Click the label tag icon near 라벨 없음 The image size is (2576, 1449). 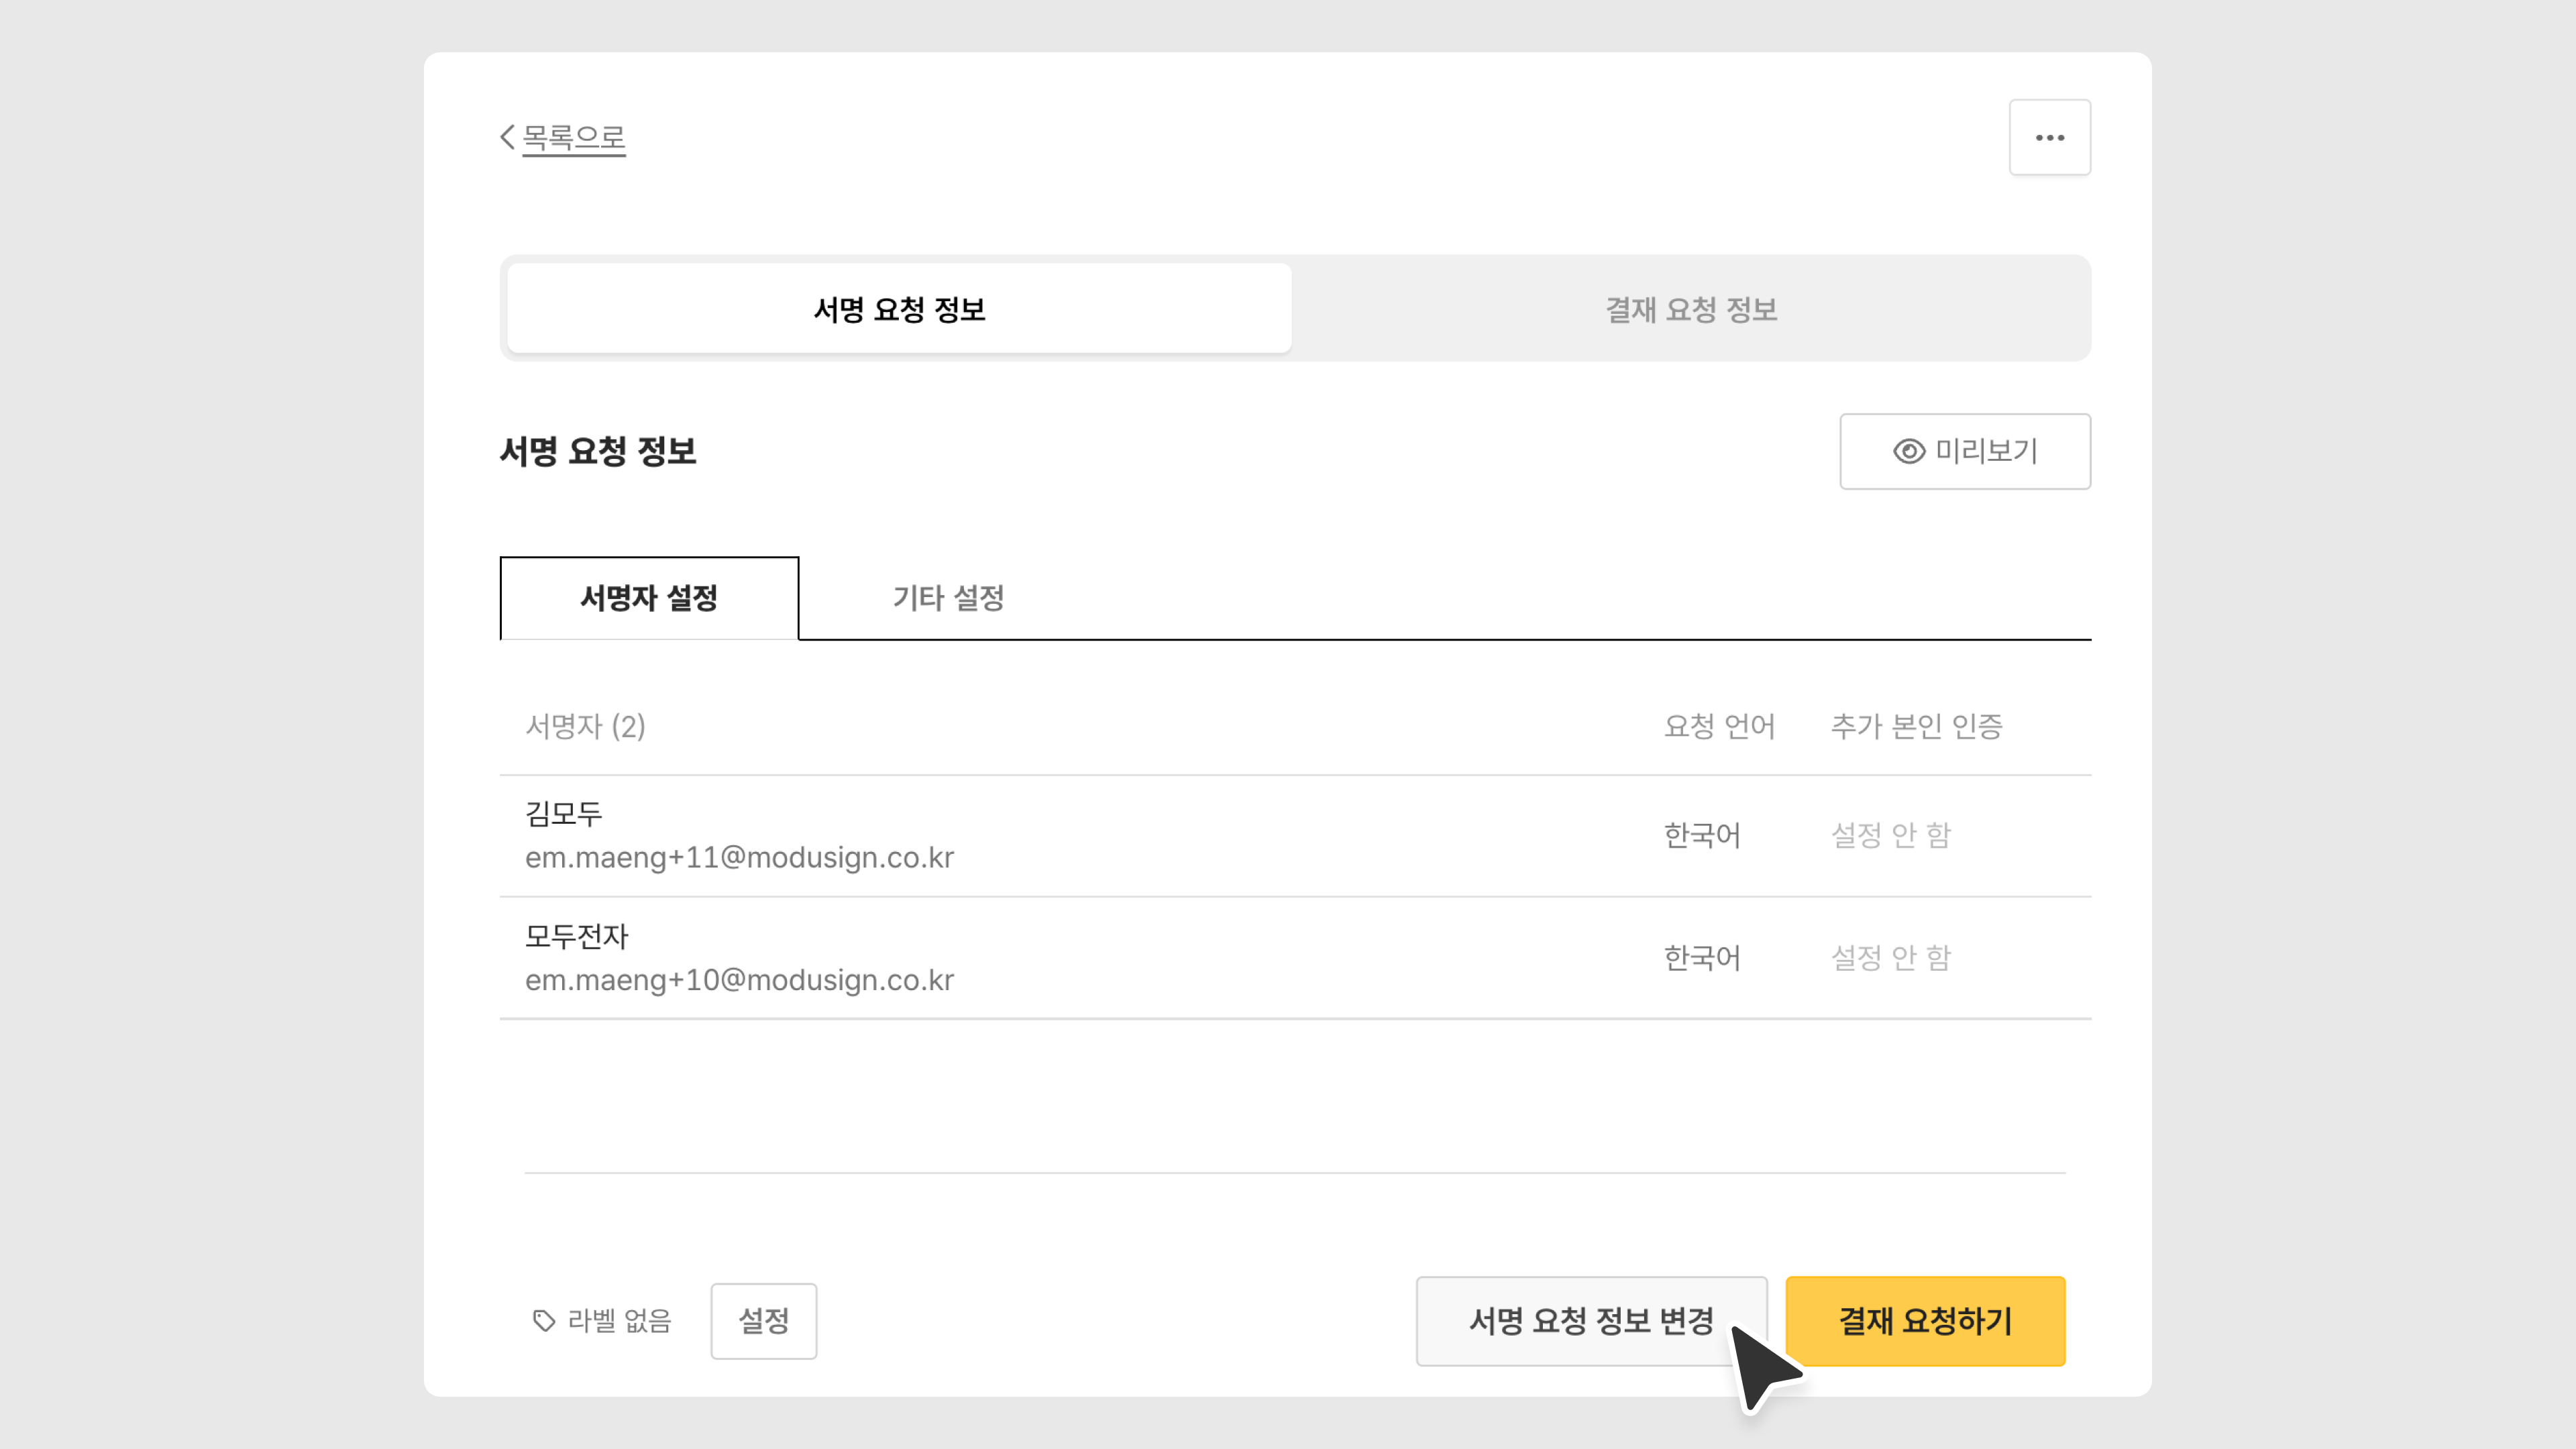pyautogui.click(x=543, y=1321)
